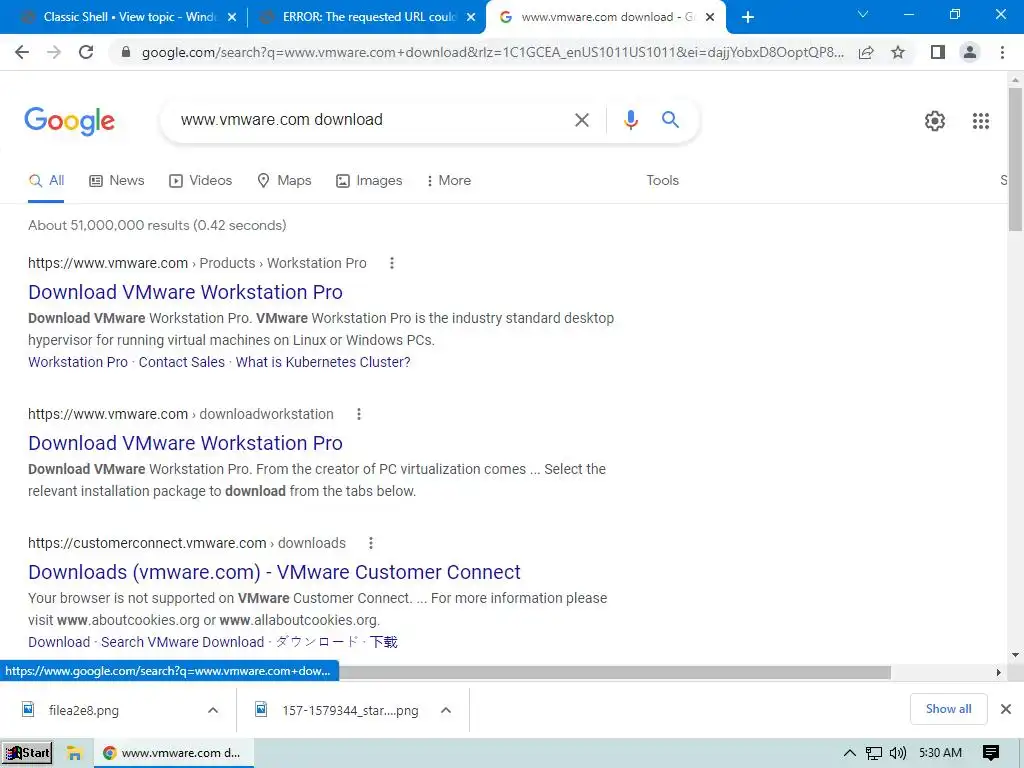The height and width of the screenshot is (768, 1024).
Task: Click Show all downloads button
Action: coord(948,709)
